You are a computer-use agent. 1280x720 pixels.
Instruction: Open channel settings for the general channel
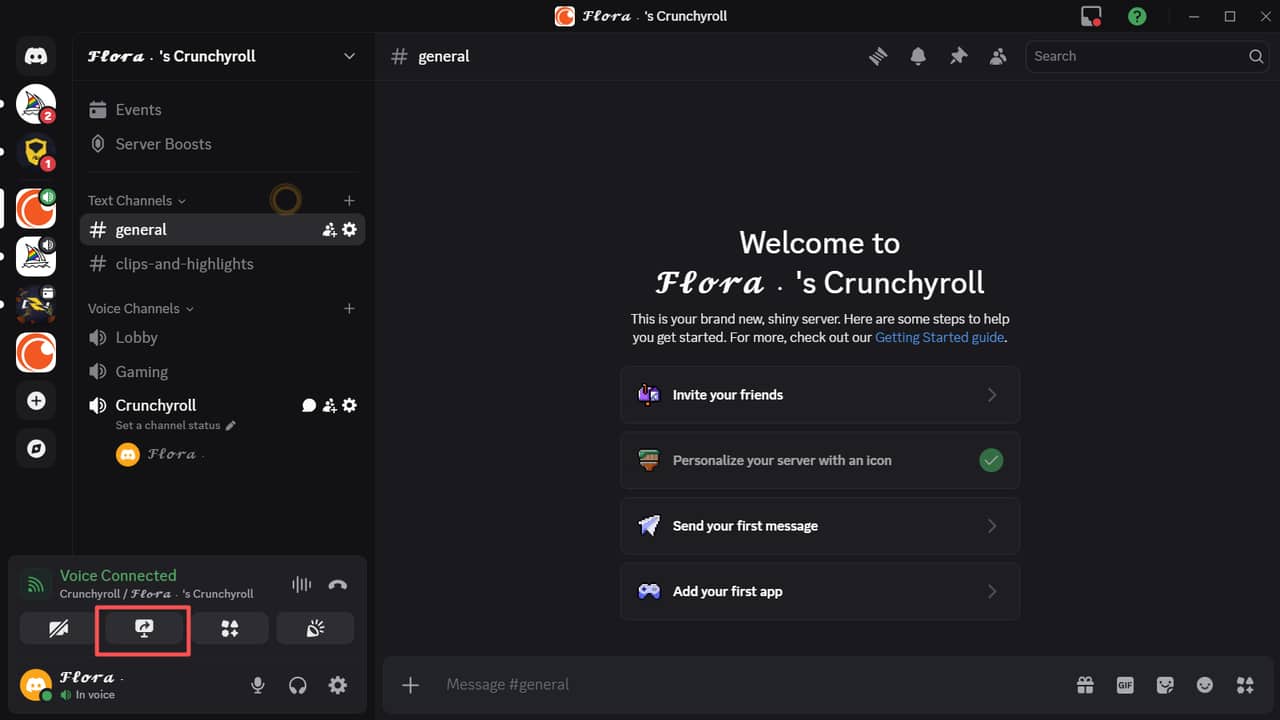(348, 229)
